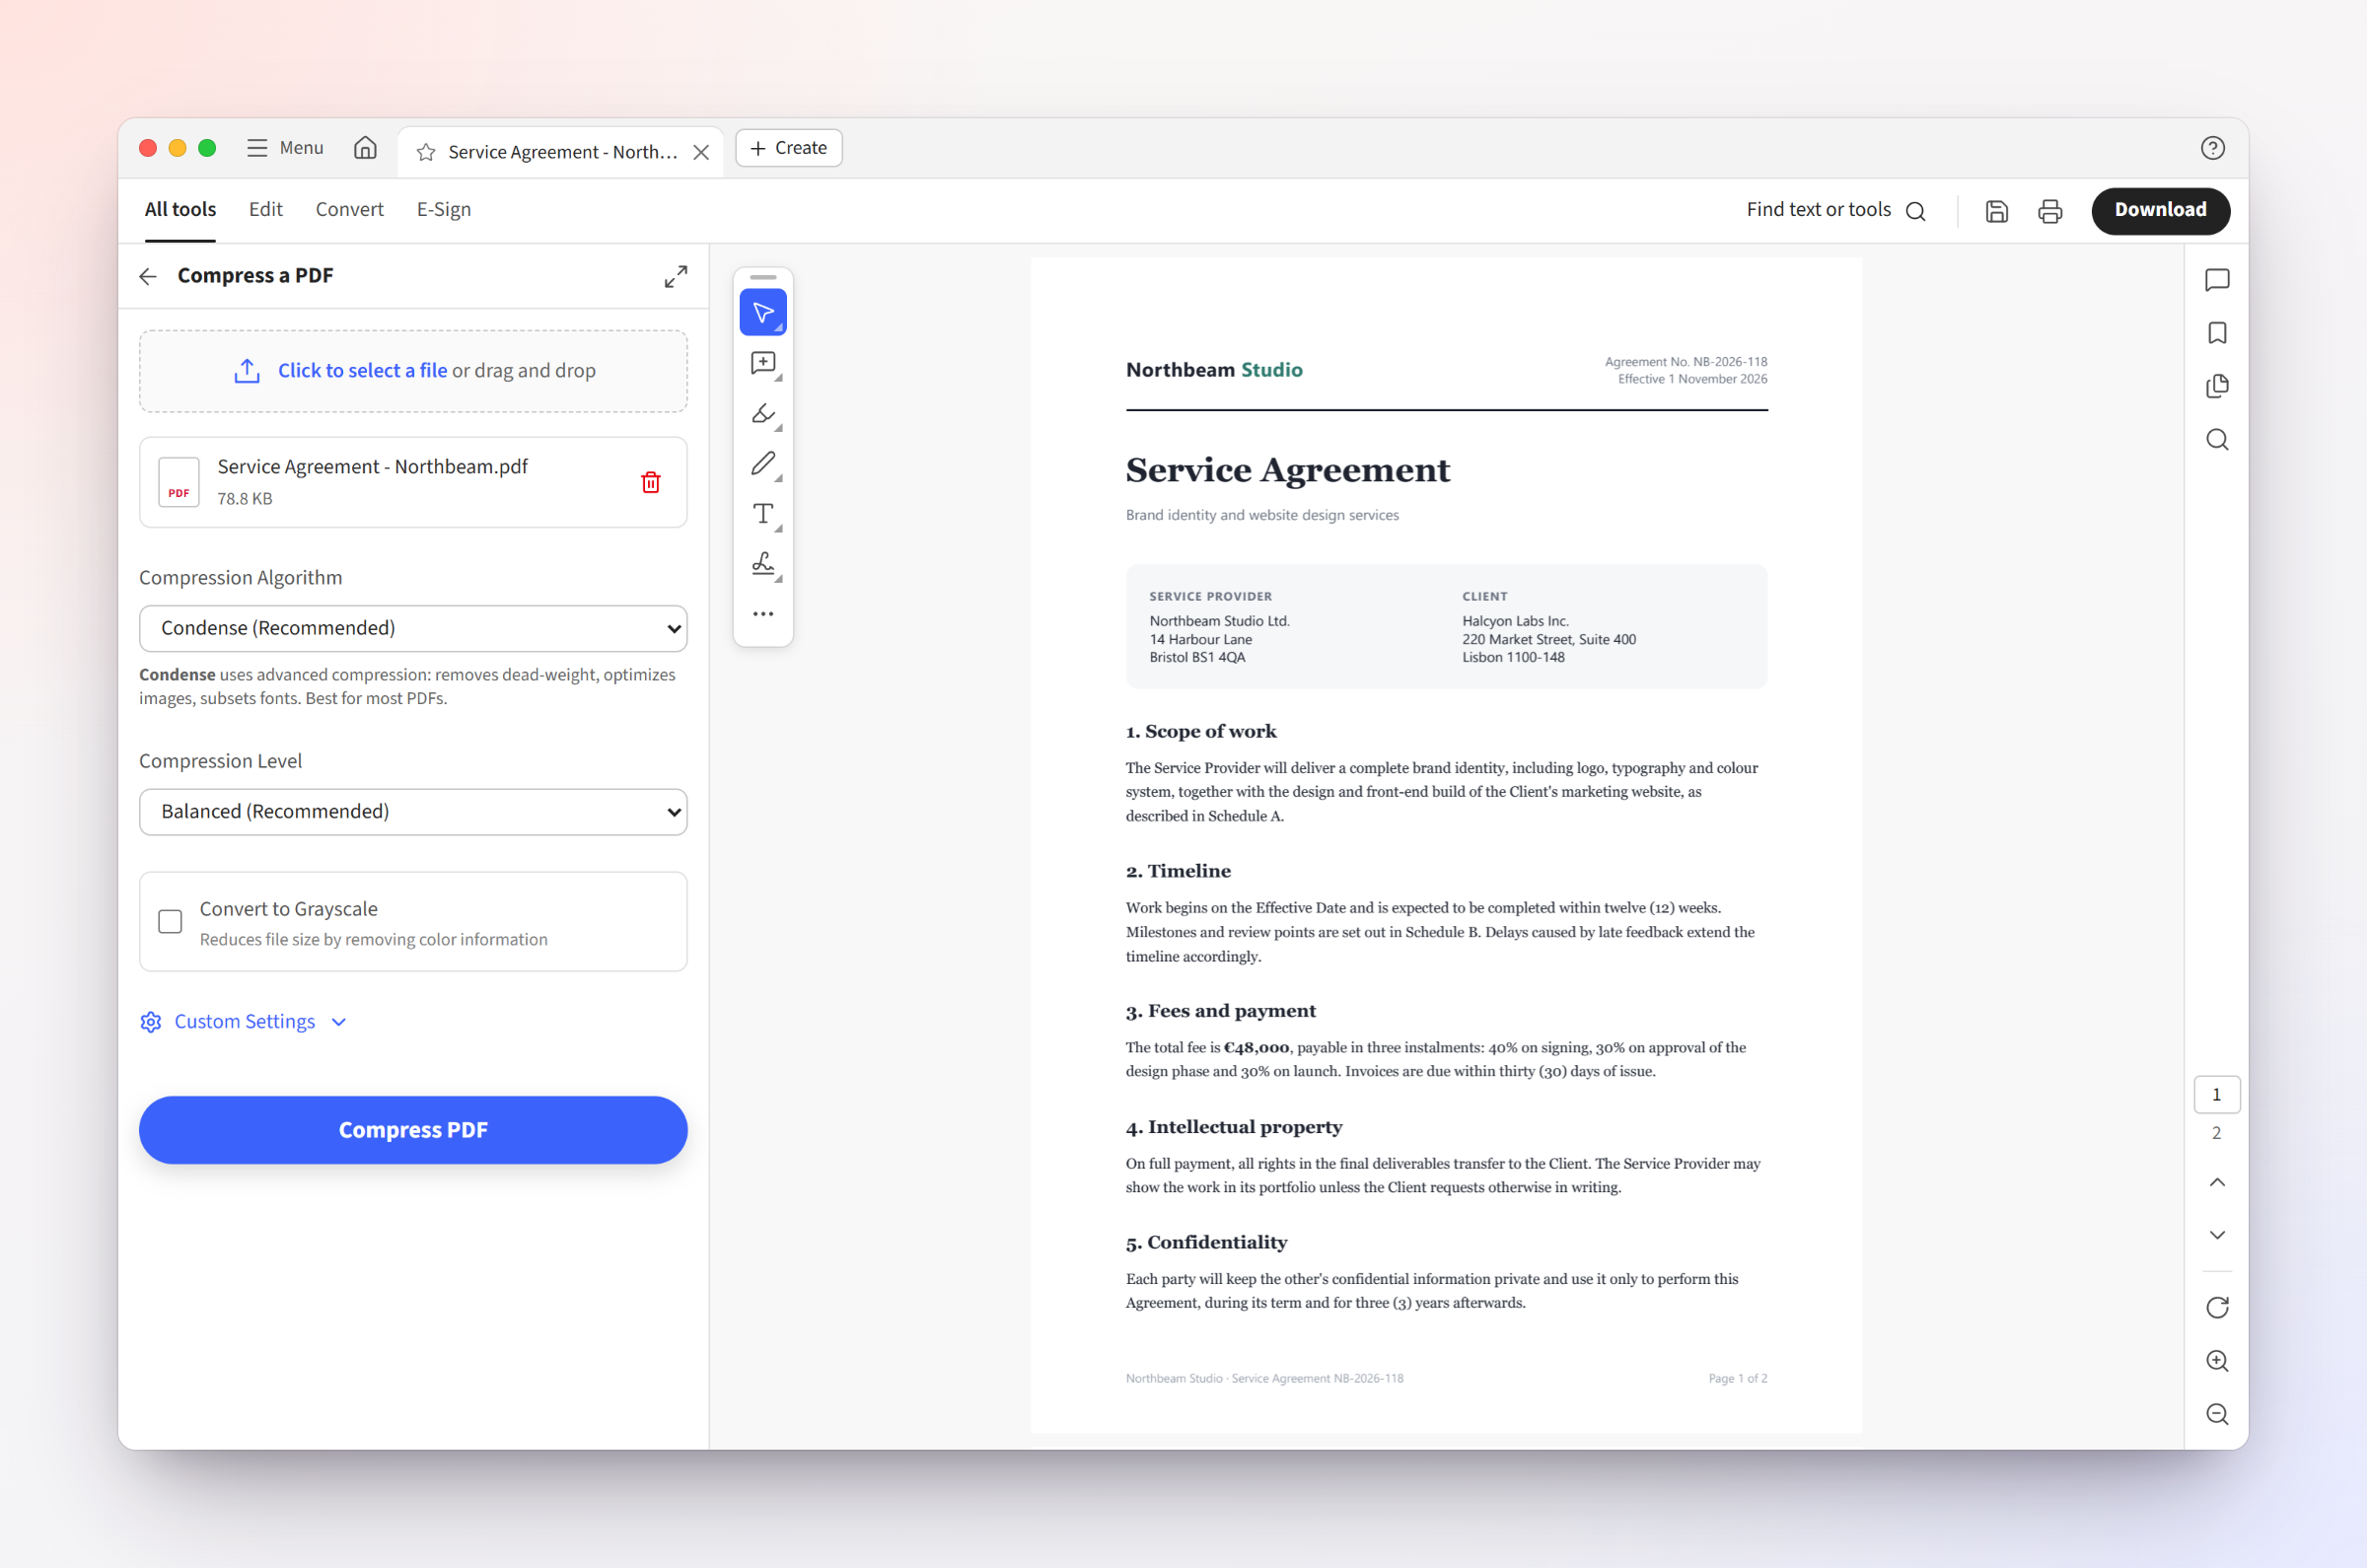Go to next page arrow
Viewport: 2367px width, 1568px height.
(x=2217, y=1235)
